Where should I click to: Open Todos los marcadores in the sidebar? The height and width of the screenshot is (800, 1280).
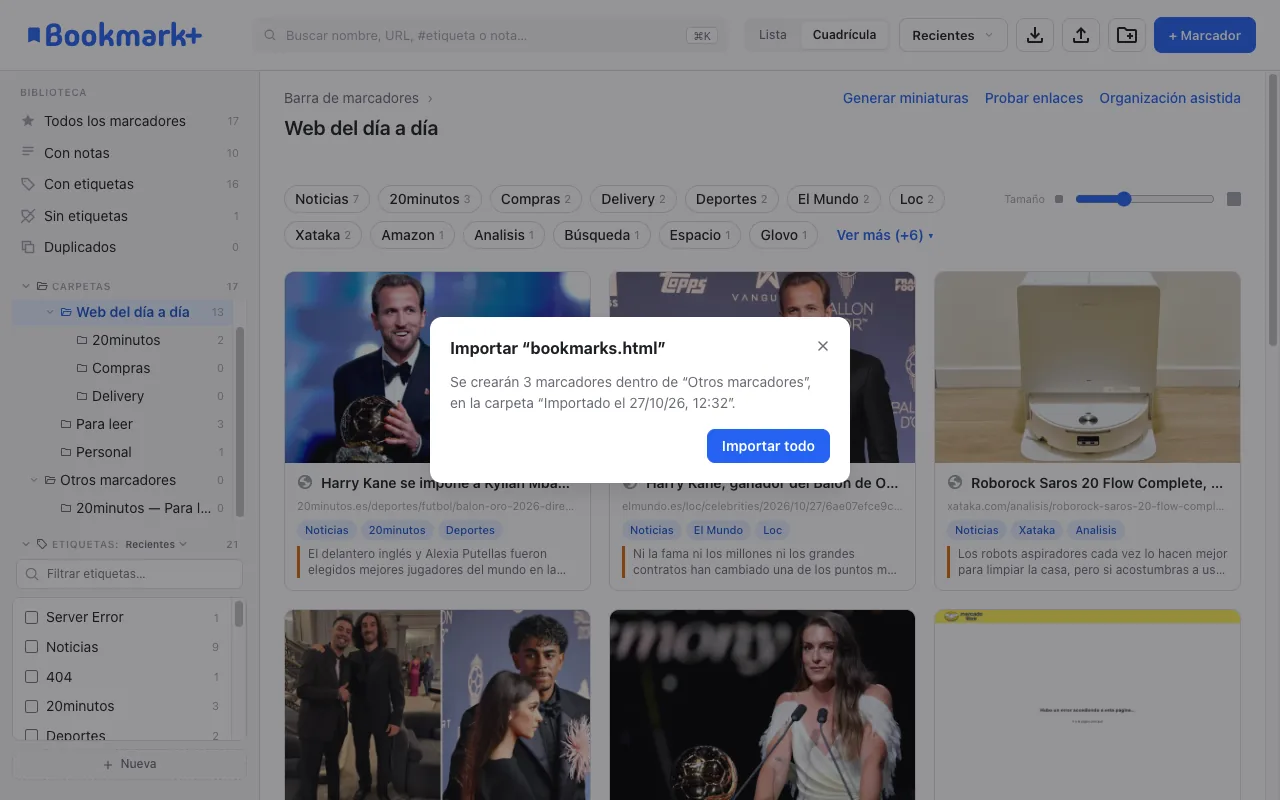click(x=130, y=121)
